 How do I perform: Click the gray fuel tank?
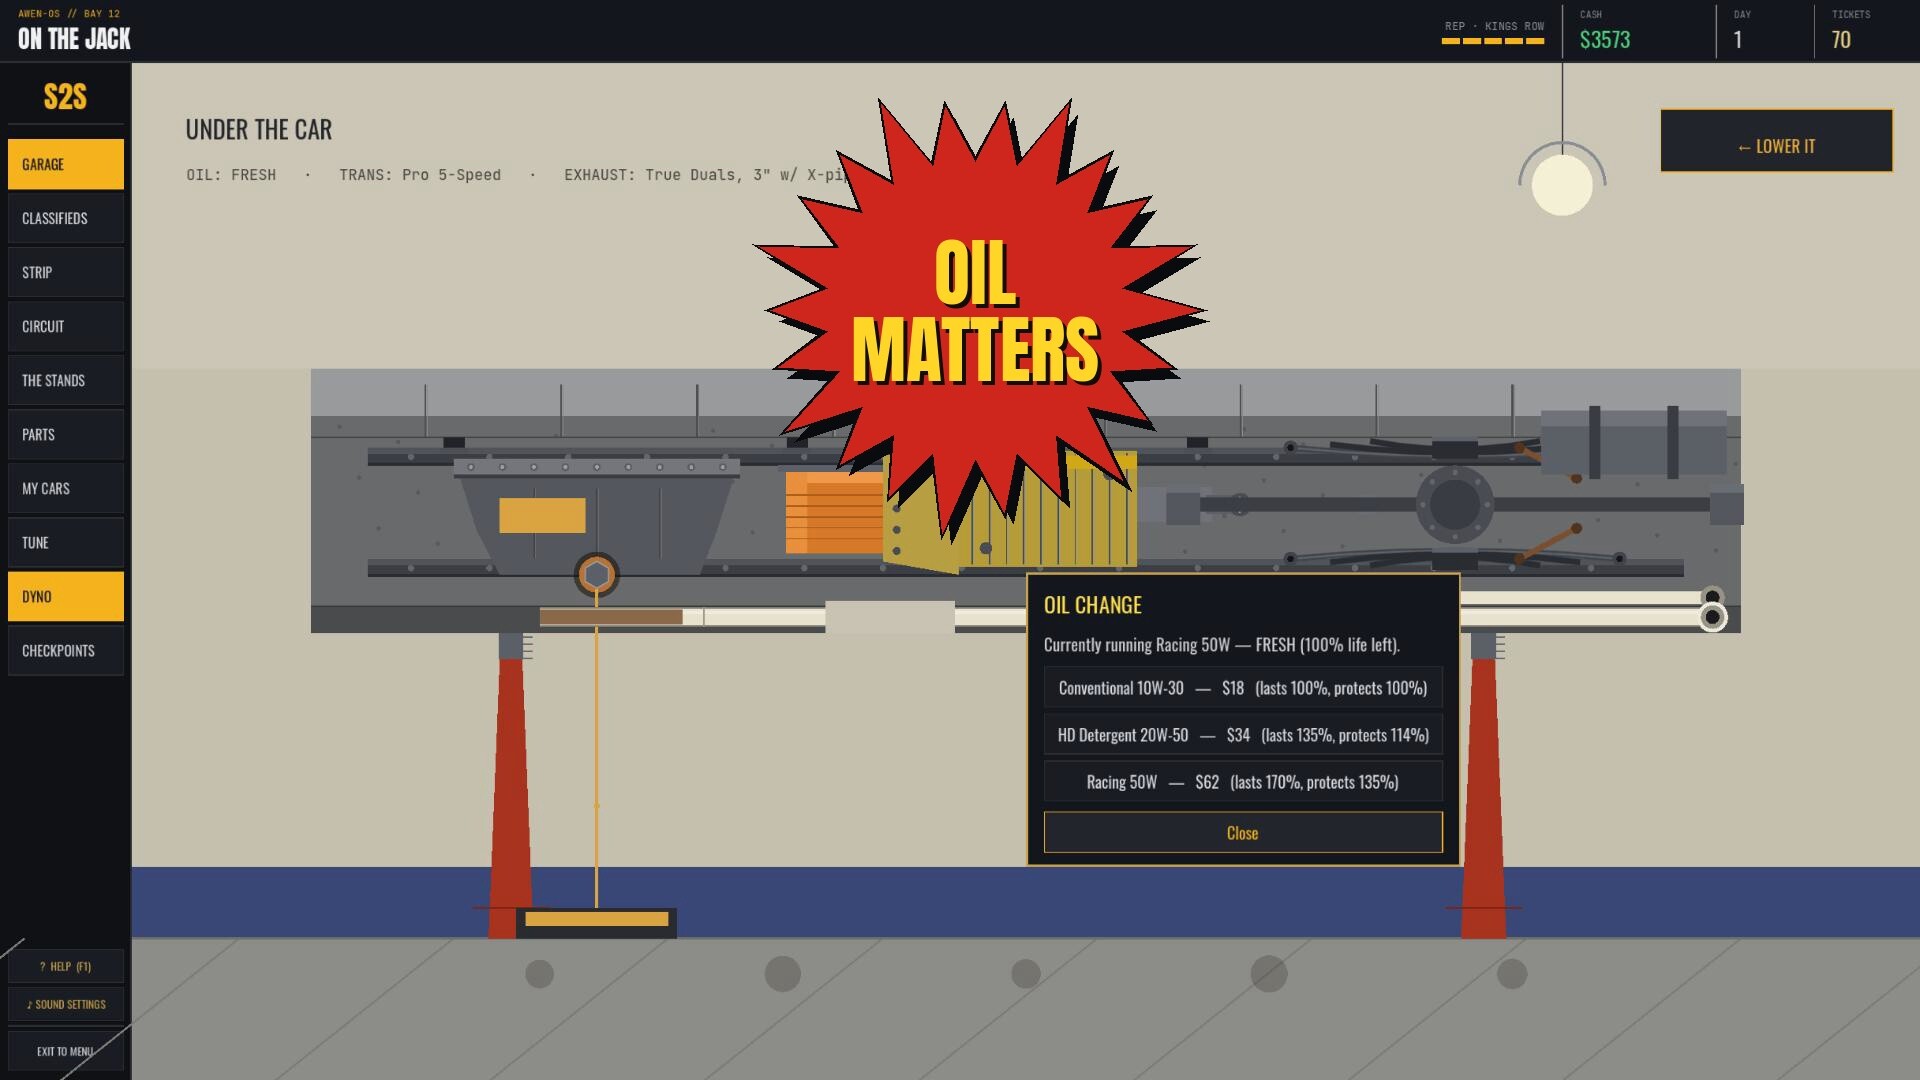pos(1634,443)
